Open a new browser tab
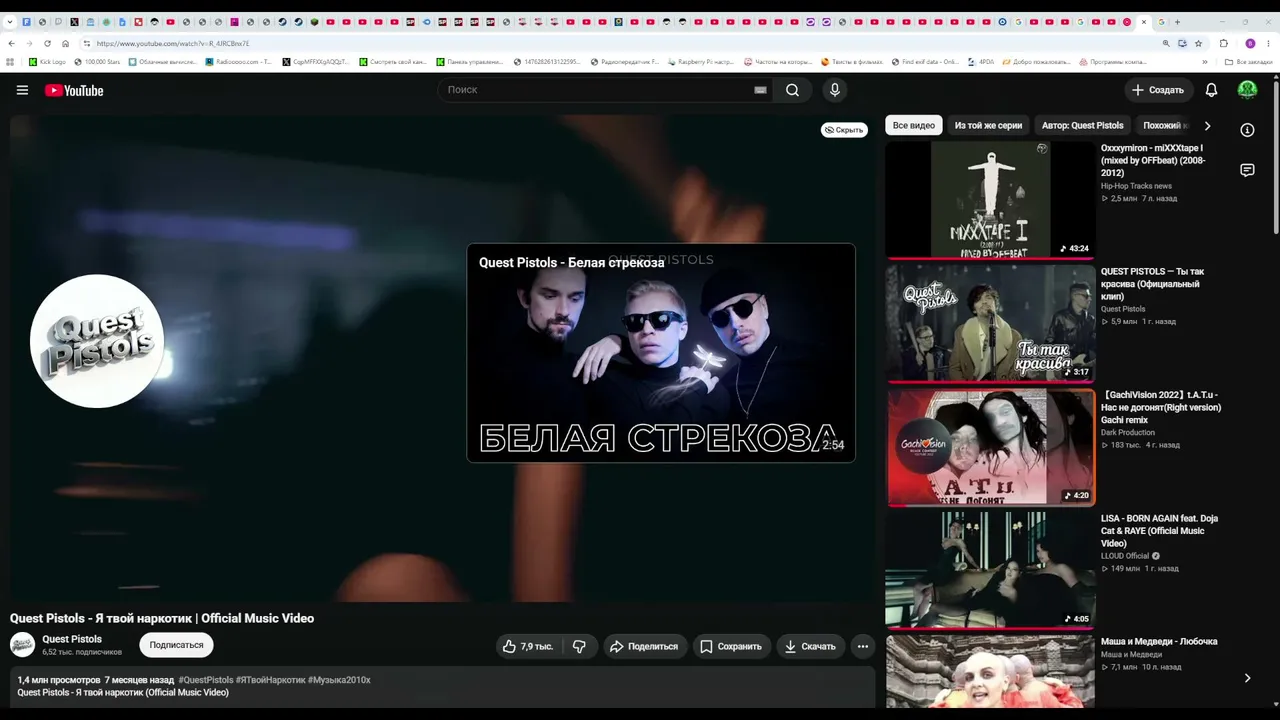The width and height of the screenshot is (1280, 720). click(x=1177, y=22)
